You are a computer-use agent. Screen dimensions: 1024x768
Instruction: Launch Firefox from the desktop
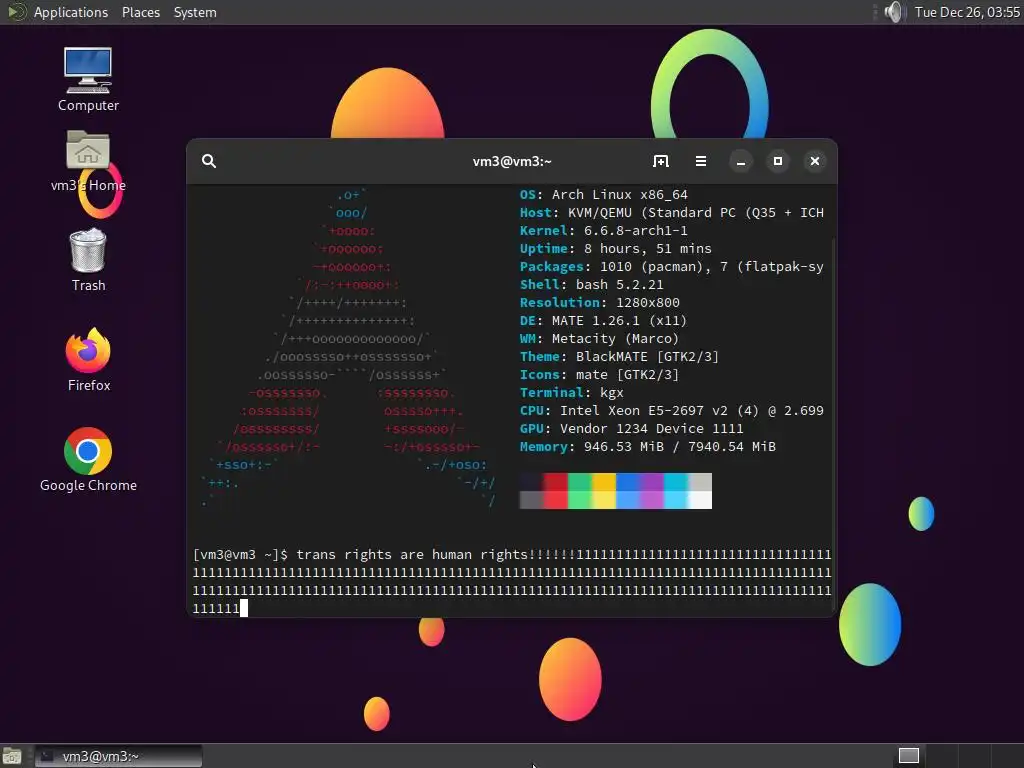point(88,360)
